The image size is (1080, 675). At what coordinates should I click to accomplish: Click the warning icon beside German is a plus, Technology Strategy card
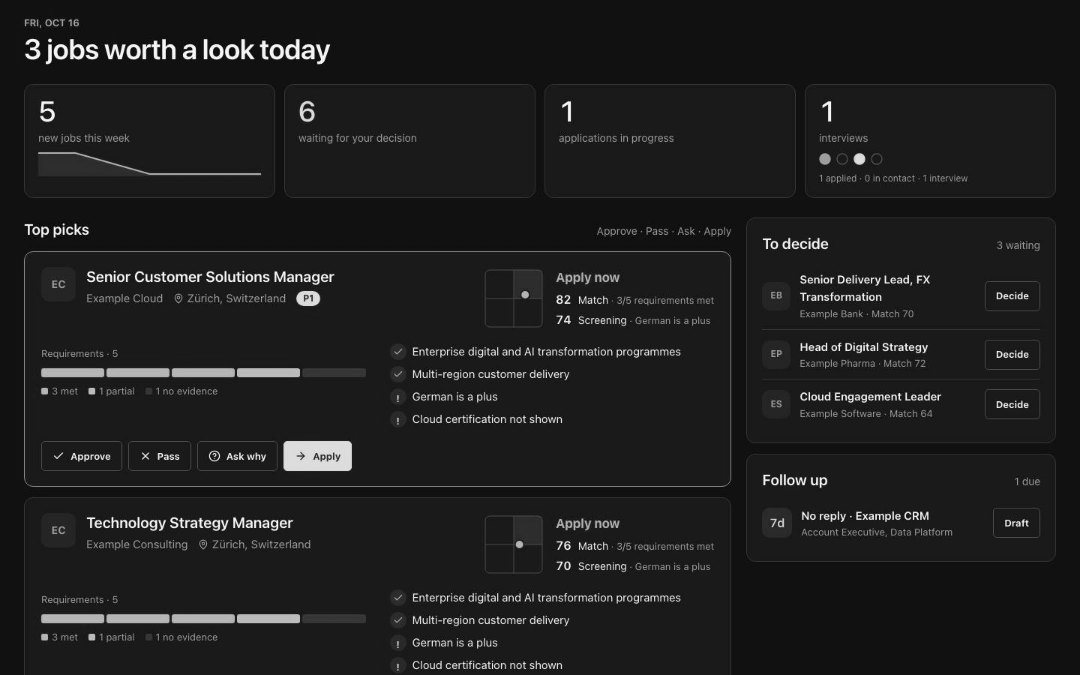click(x=397, y=643)
